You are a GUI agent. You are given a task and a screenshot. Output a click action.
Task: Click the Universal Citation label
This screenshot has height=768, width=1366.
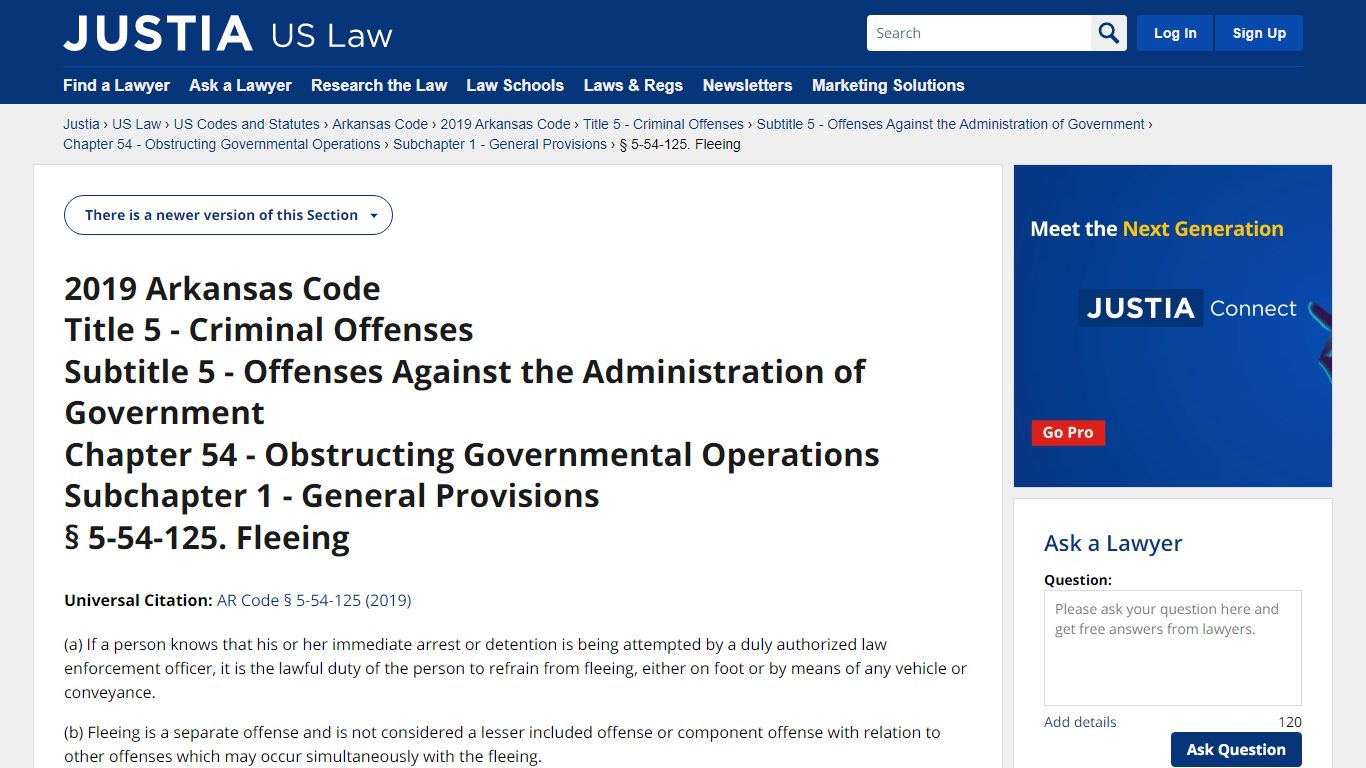[138, 600]
